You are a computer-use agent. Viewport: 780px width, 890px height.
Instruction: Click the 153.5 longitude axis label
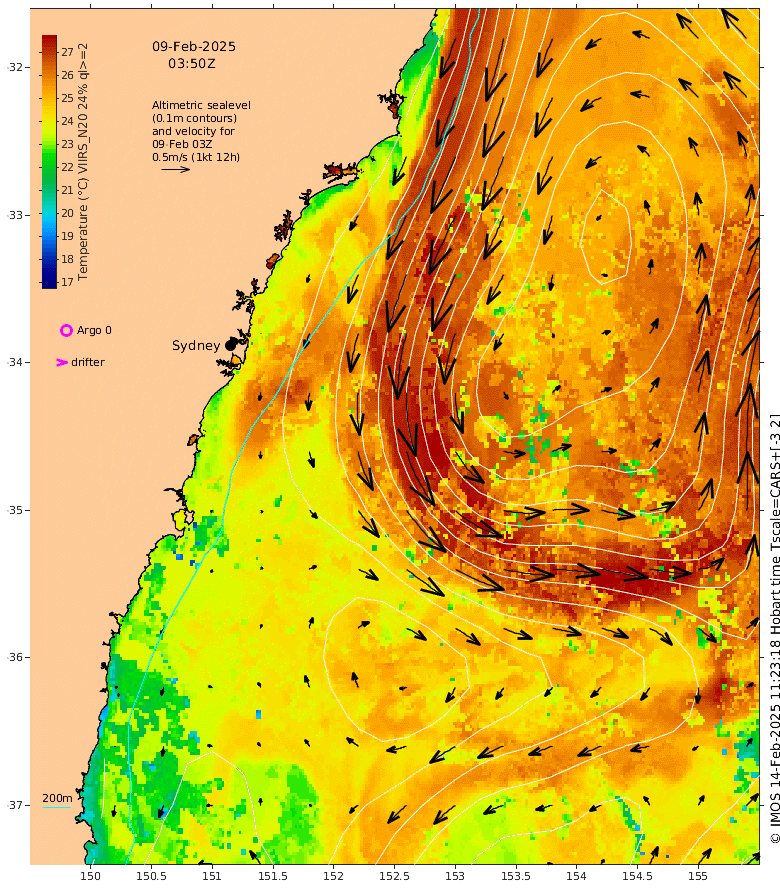coord(515,876)
